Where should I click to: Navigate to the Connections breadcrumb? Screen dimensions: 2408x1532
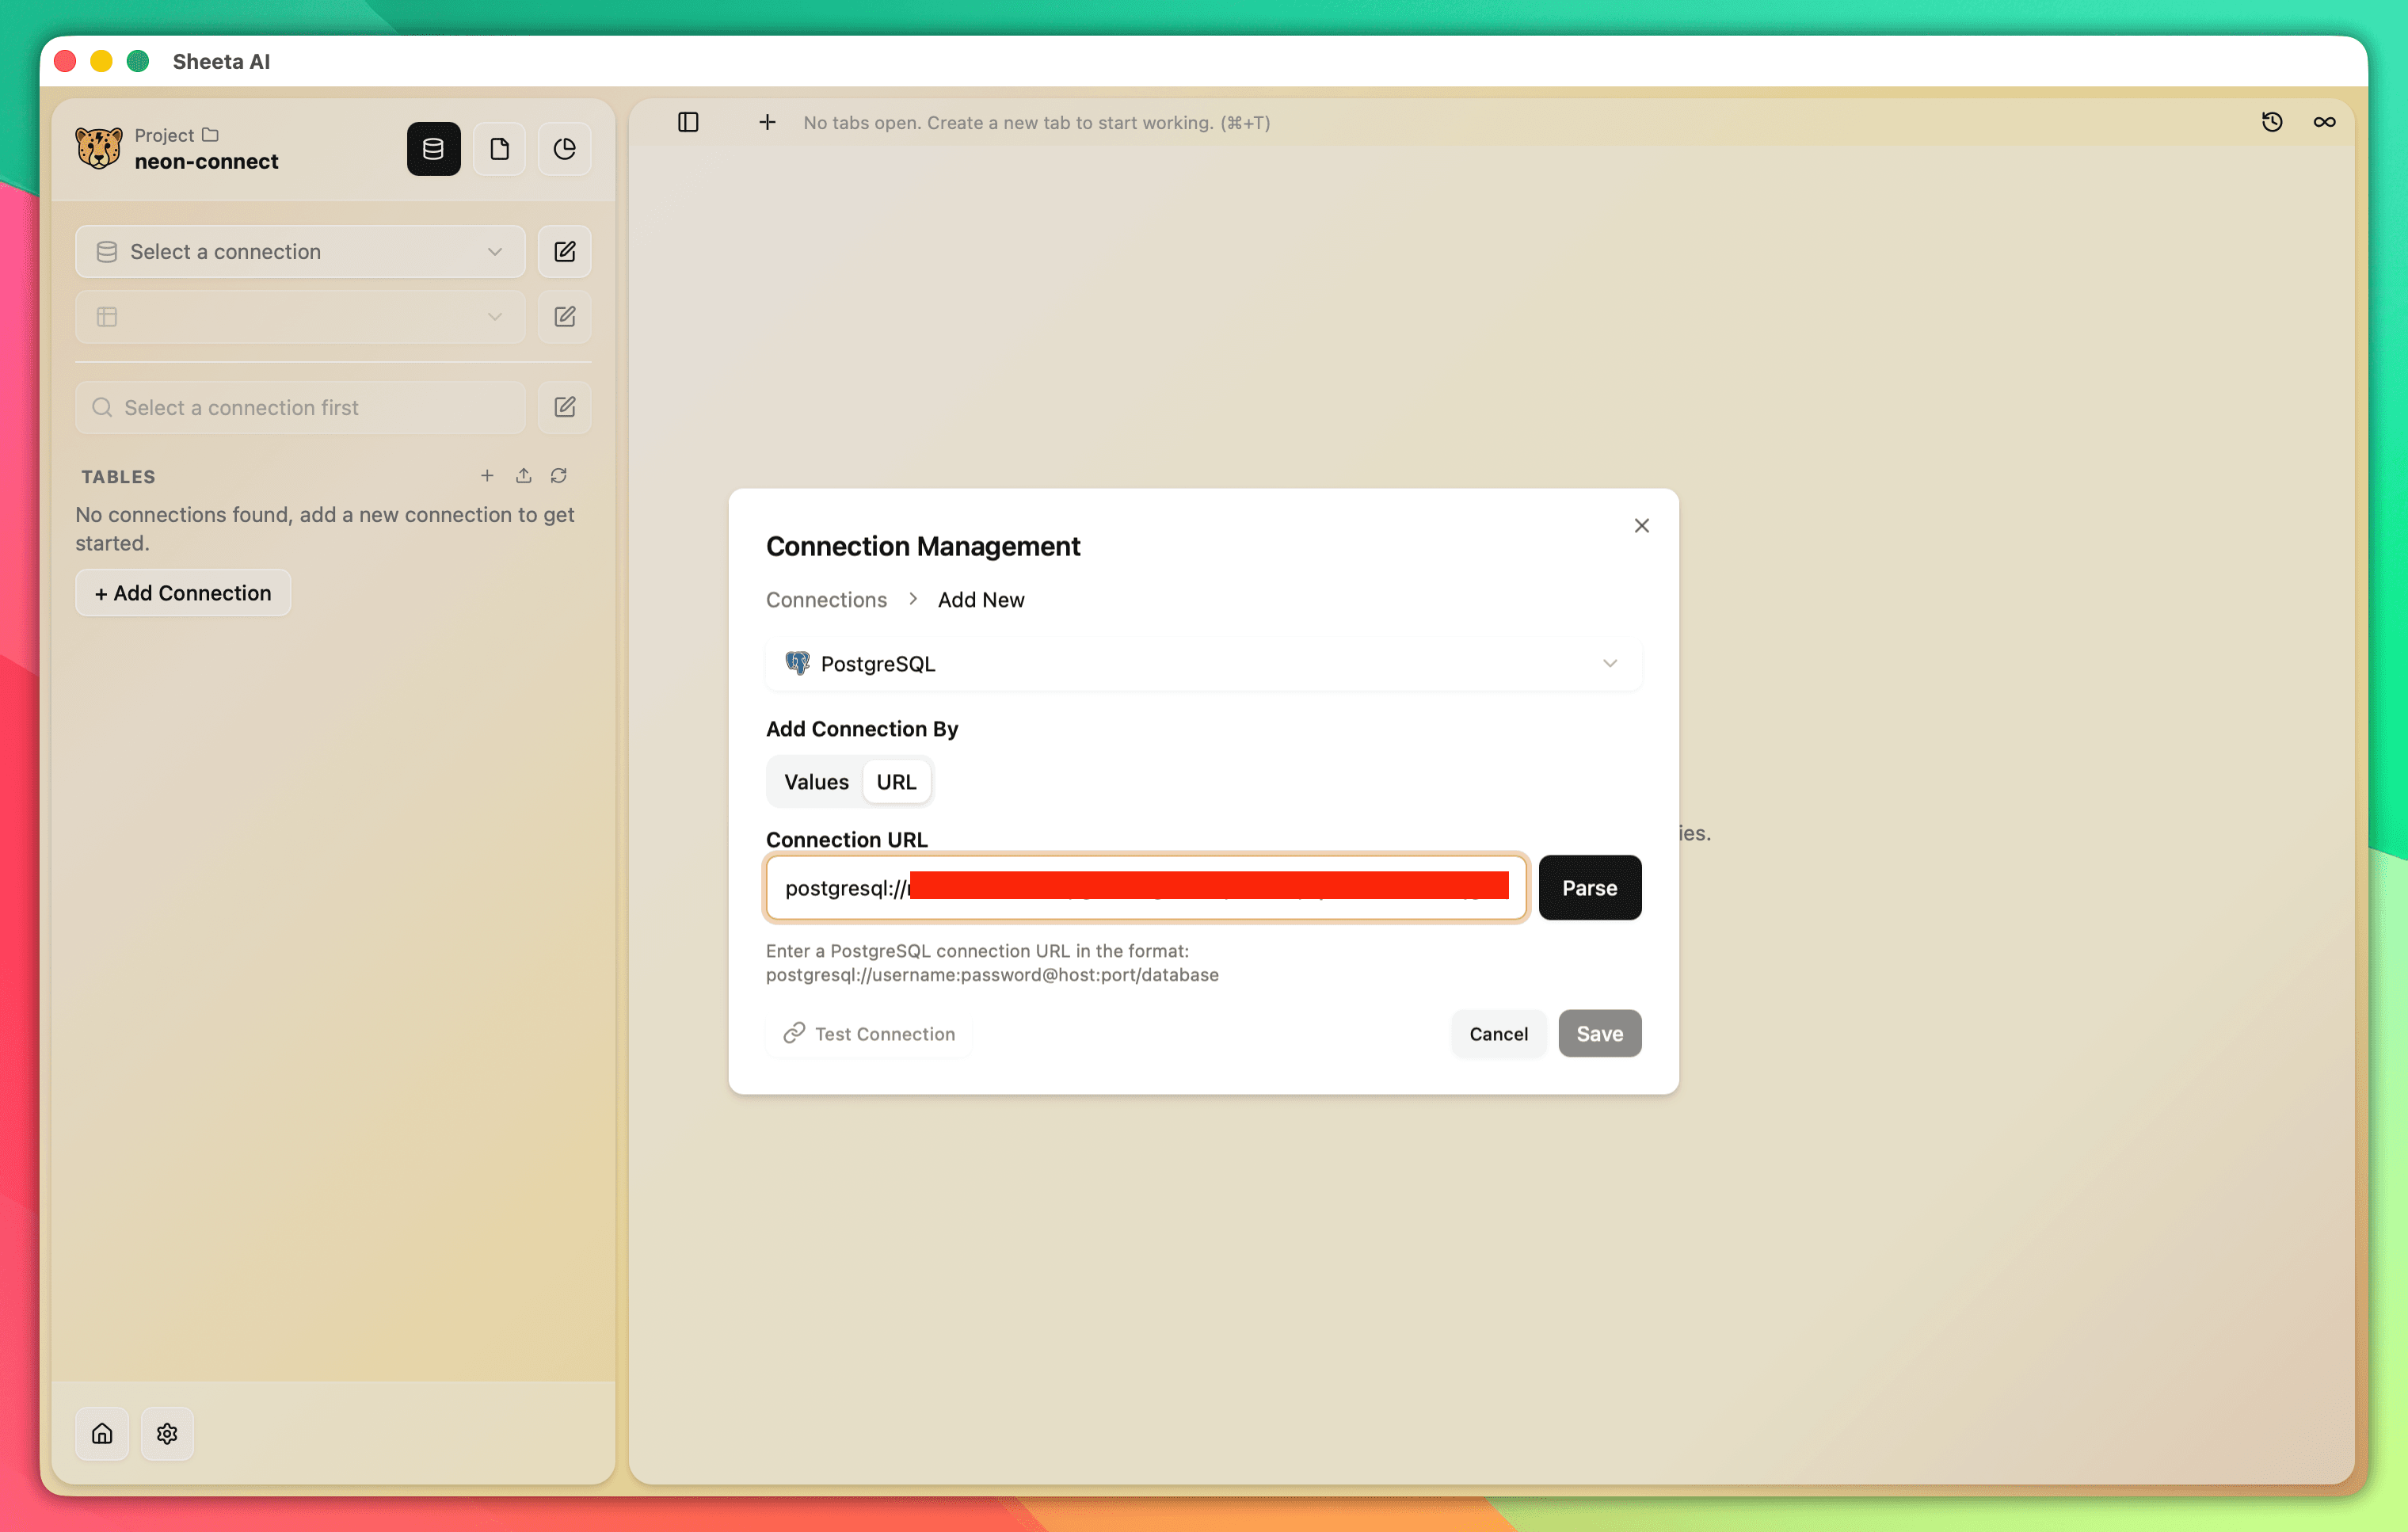826,599
